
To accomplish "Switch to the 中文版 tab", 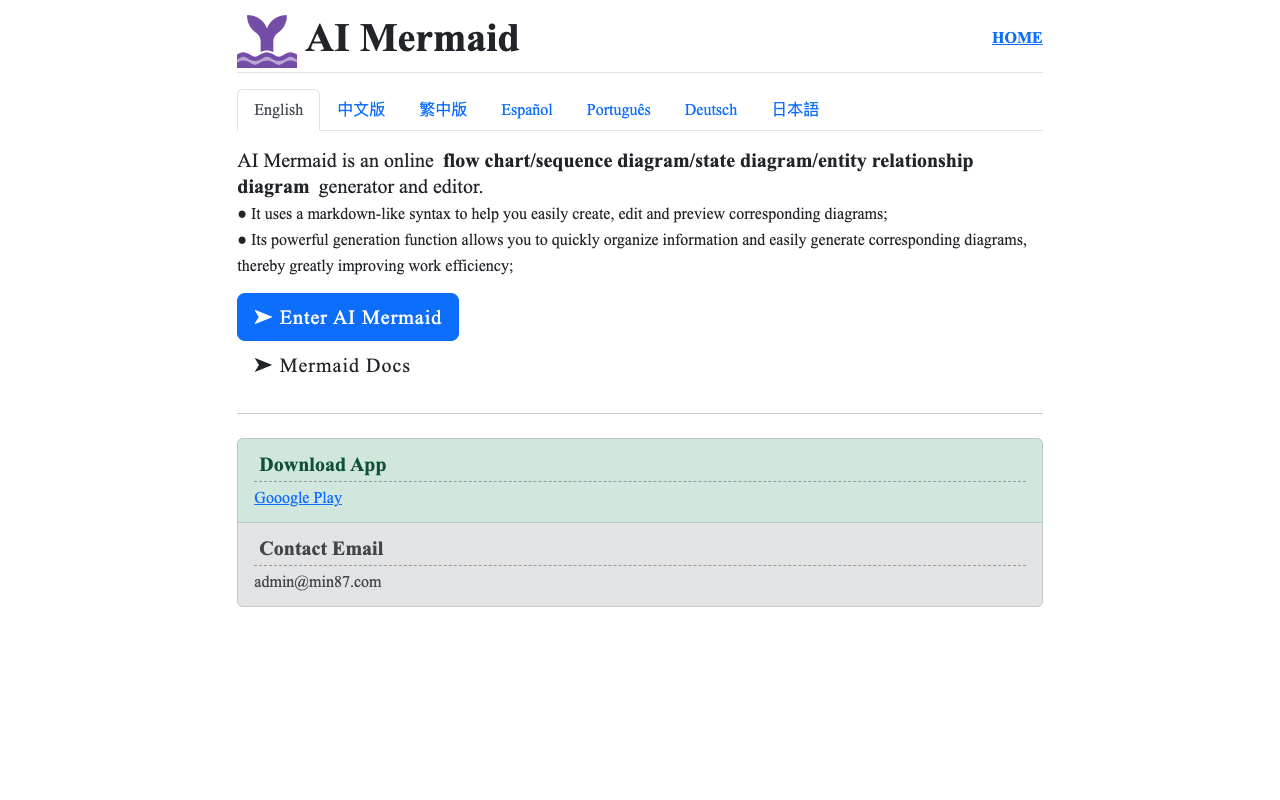I will click(x=361, y=110).
